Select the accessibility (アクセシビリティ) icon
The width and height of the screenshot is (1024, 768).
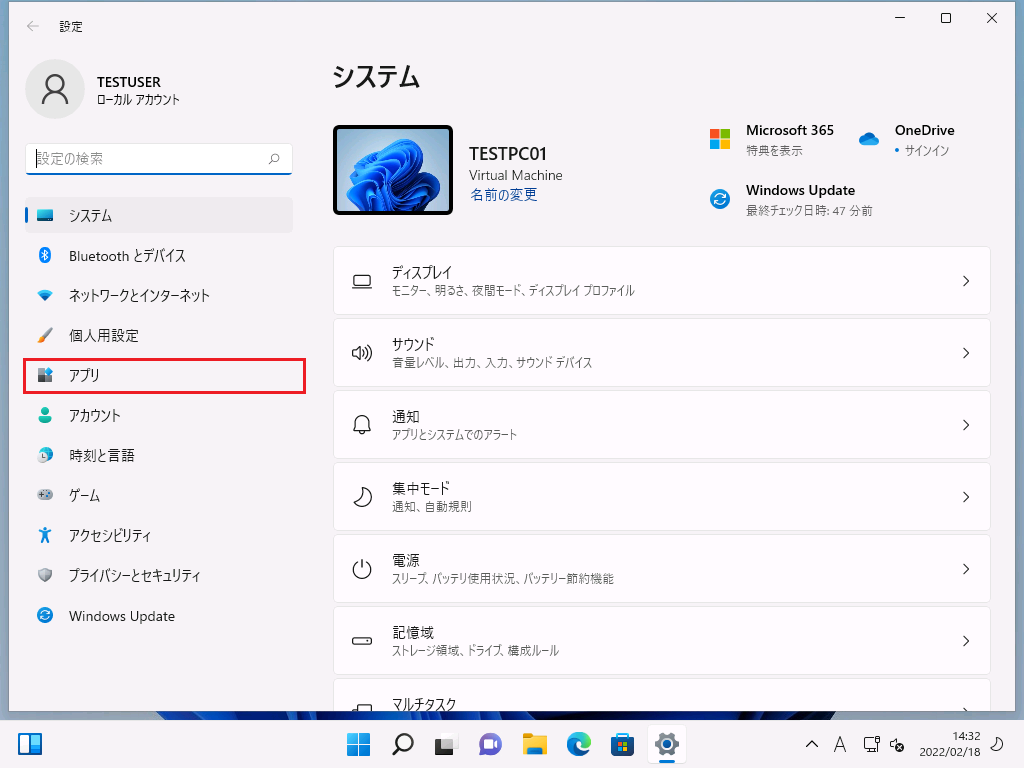[45, 535]
